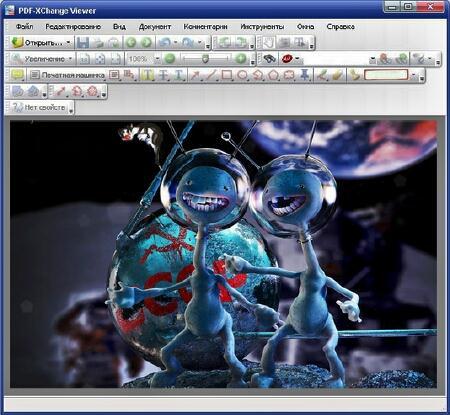Select the area measuring tool
Screen dimensions: 450x415
coord(92,91)
